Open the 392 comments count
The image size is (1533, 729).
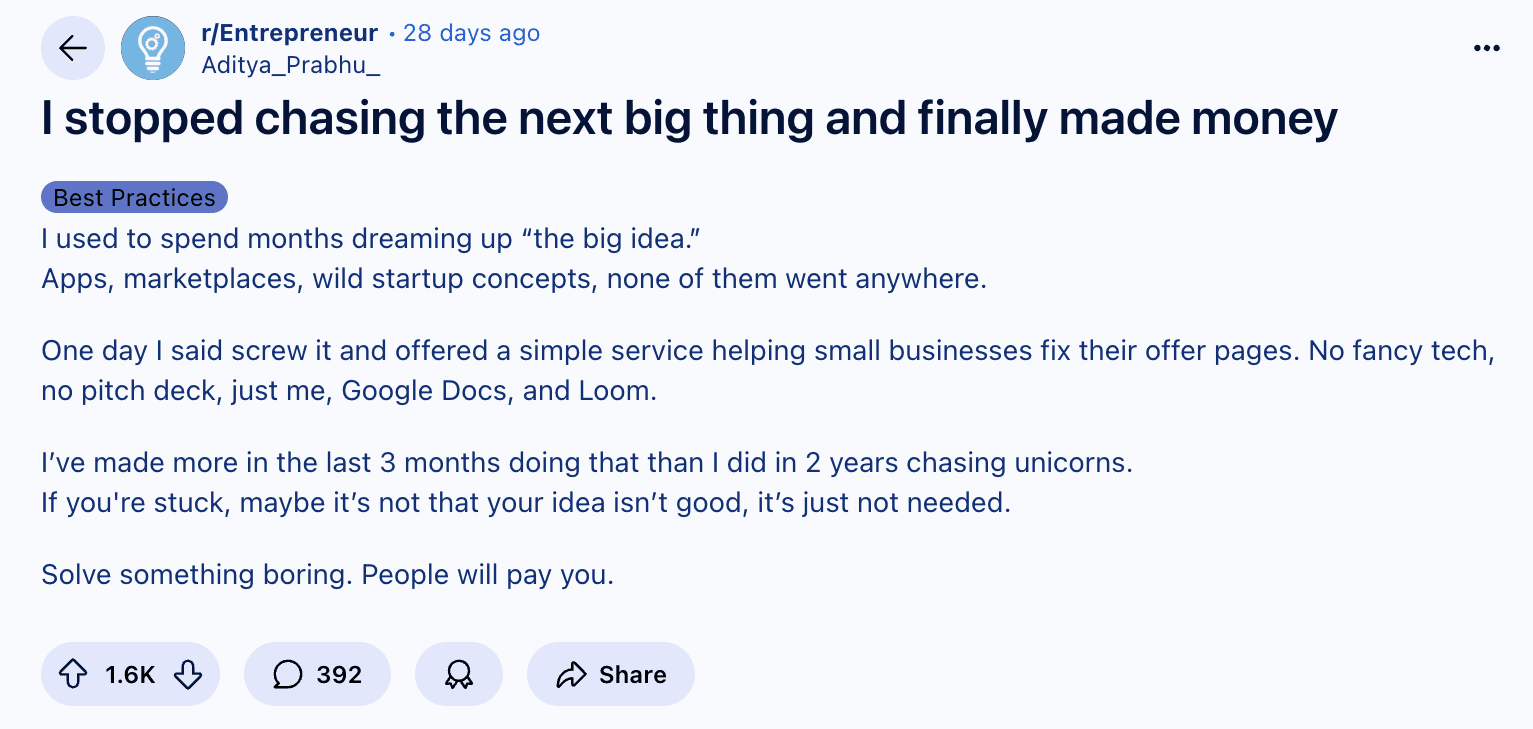pyautogui.click(x=339, y=675)
